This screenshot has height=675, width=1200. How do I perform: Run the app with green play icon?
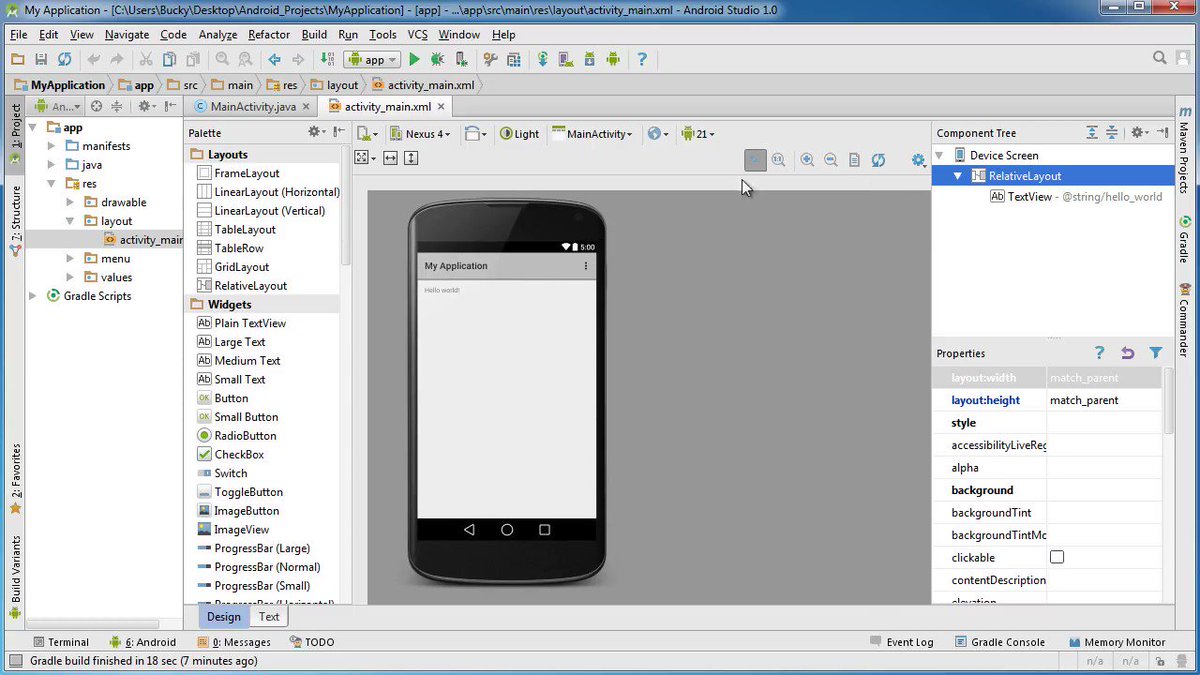pyautogui.click(x=414, y=60)
